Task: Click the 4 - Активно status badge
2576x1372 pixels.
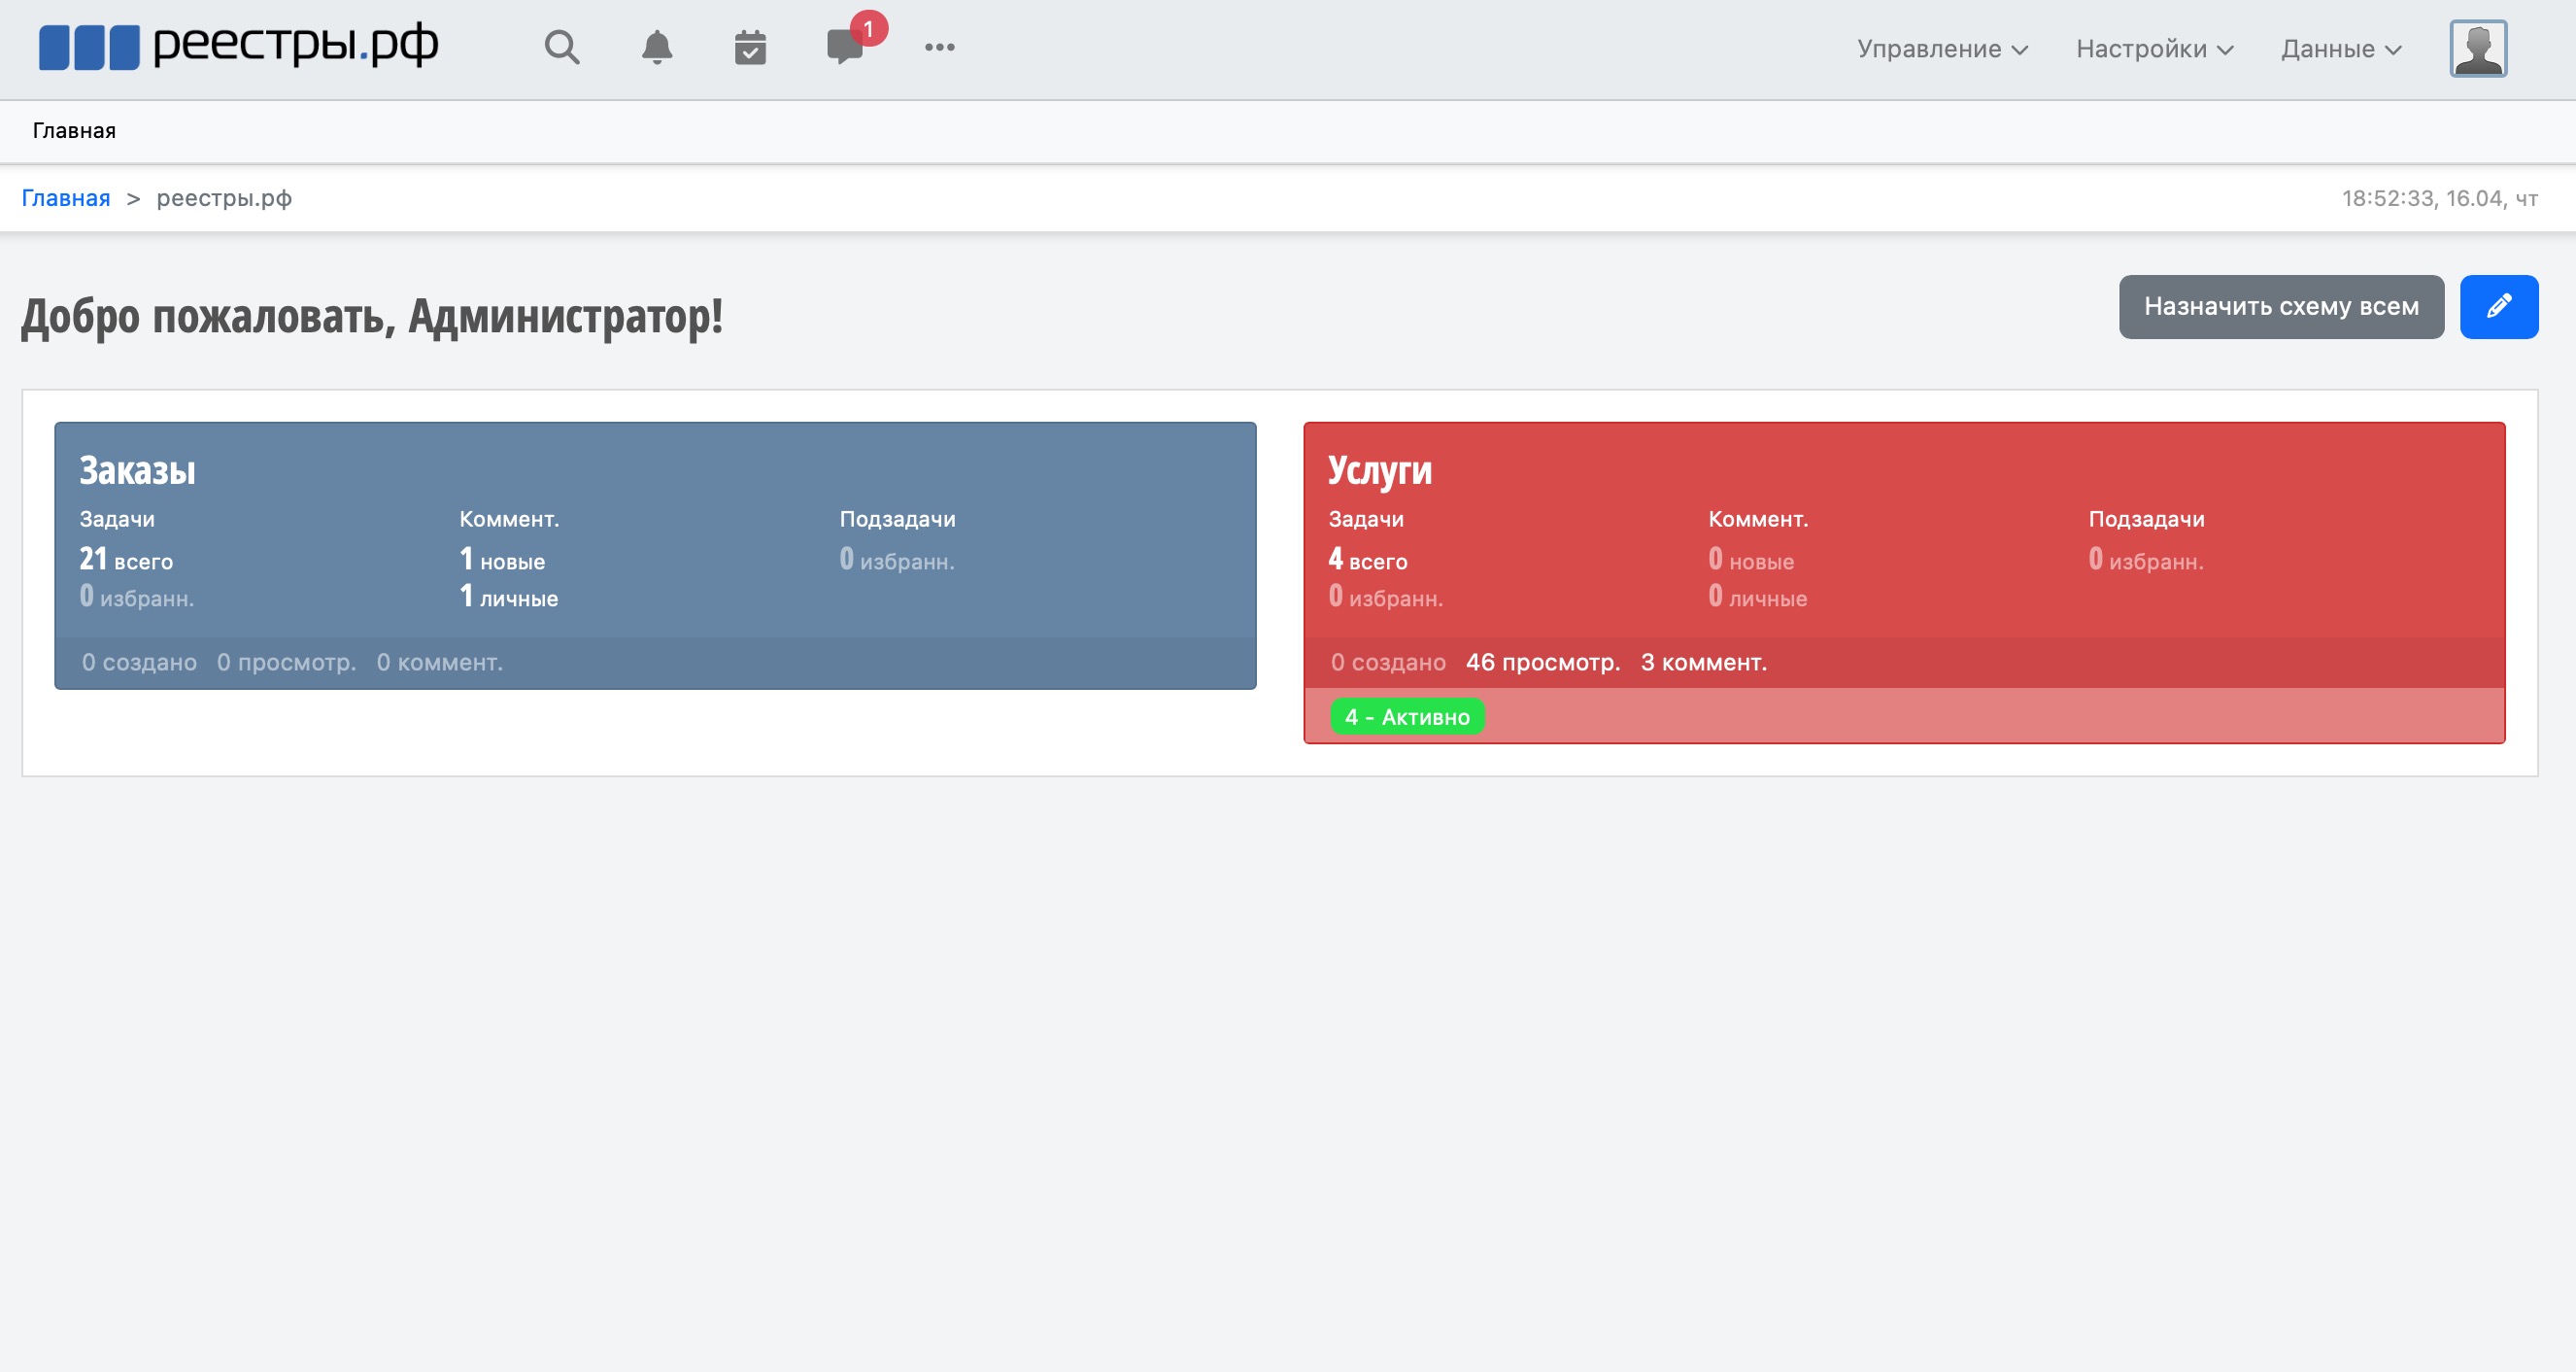Action: [1407, 717]
